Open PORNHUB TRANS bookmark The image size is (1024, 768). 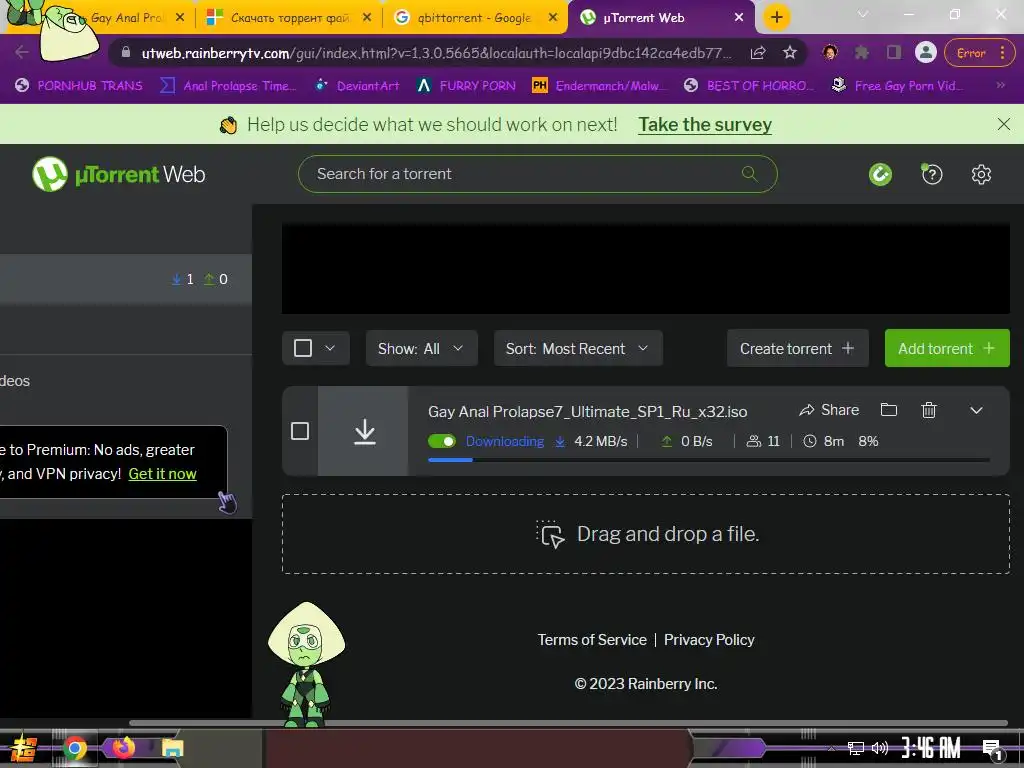(78, 85)
